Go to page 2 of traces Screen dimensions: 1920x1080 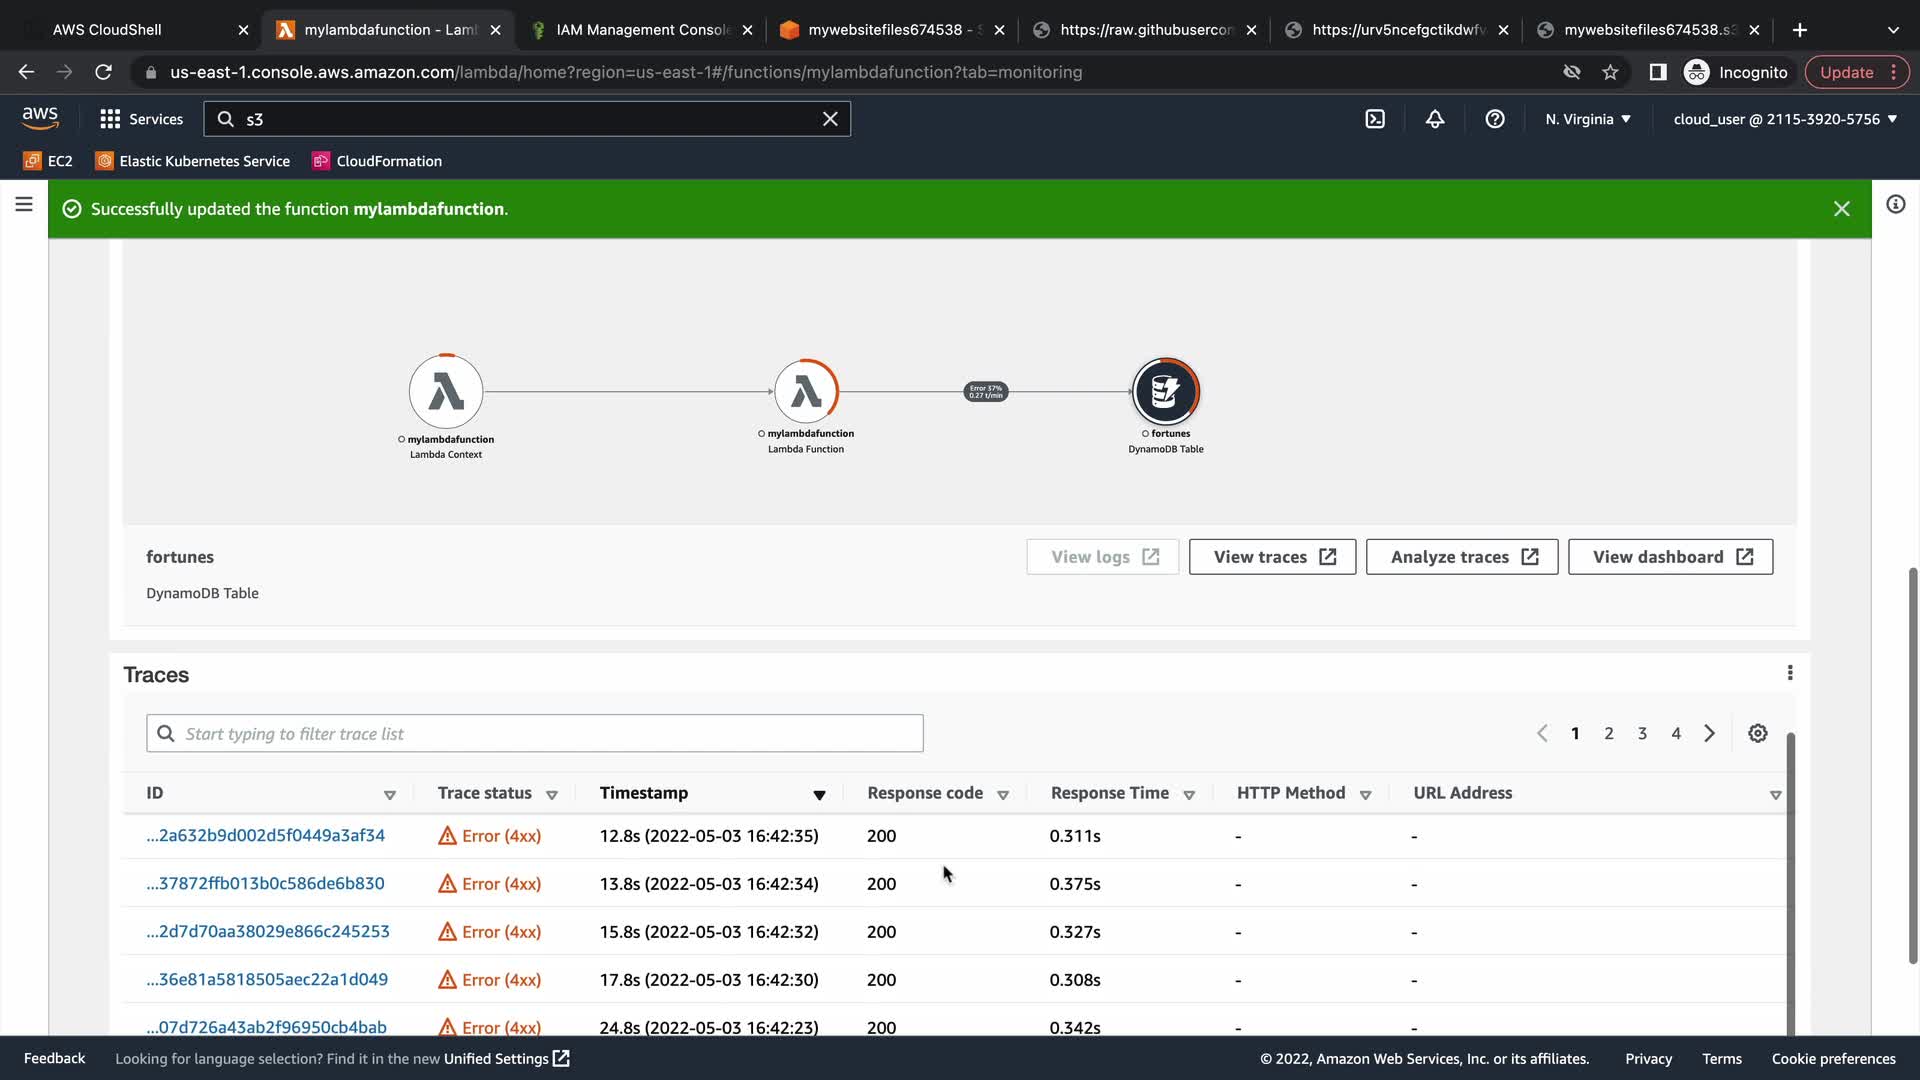pyautogui.click(x=1608, y=733)
